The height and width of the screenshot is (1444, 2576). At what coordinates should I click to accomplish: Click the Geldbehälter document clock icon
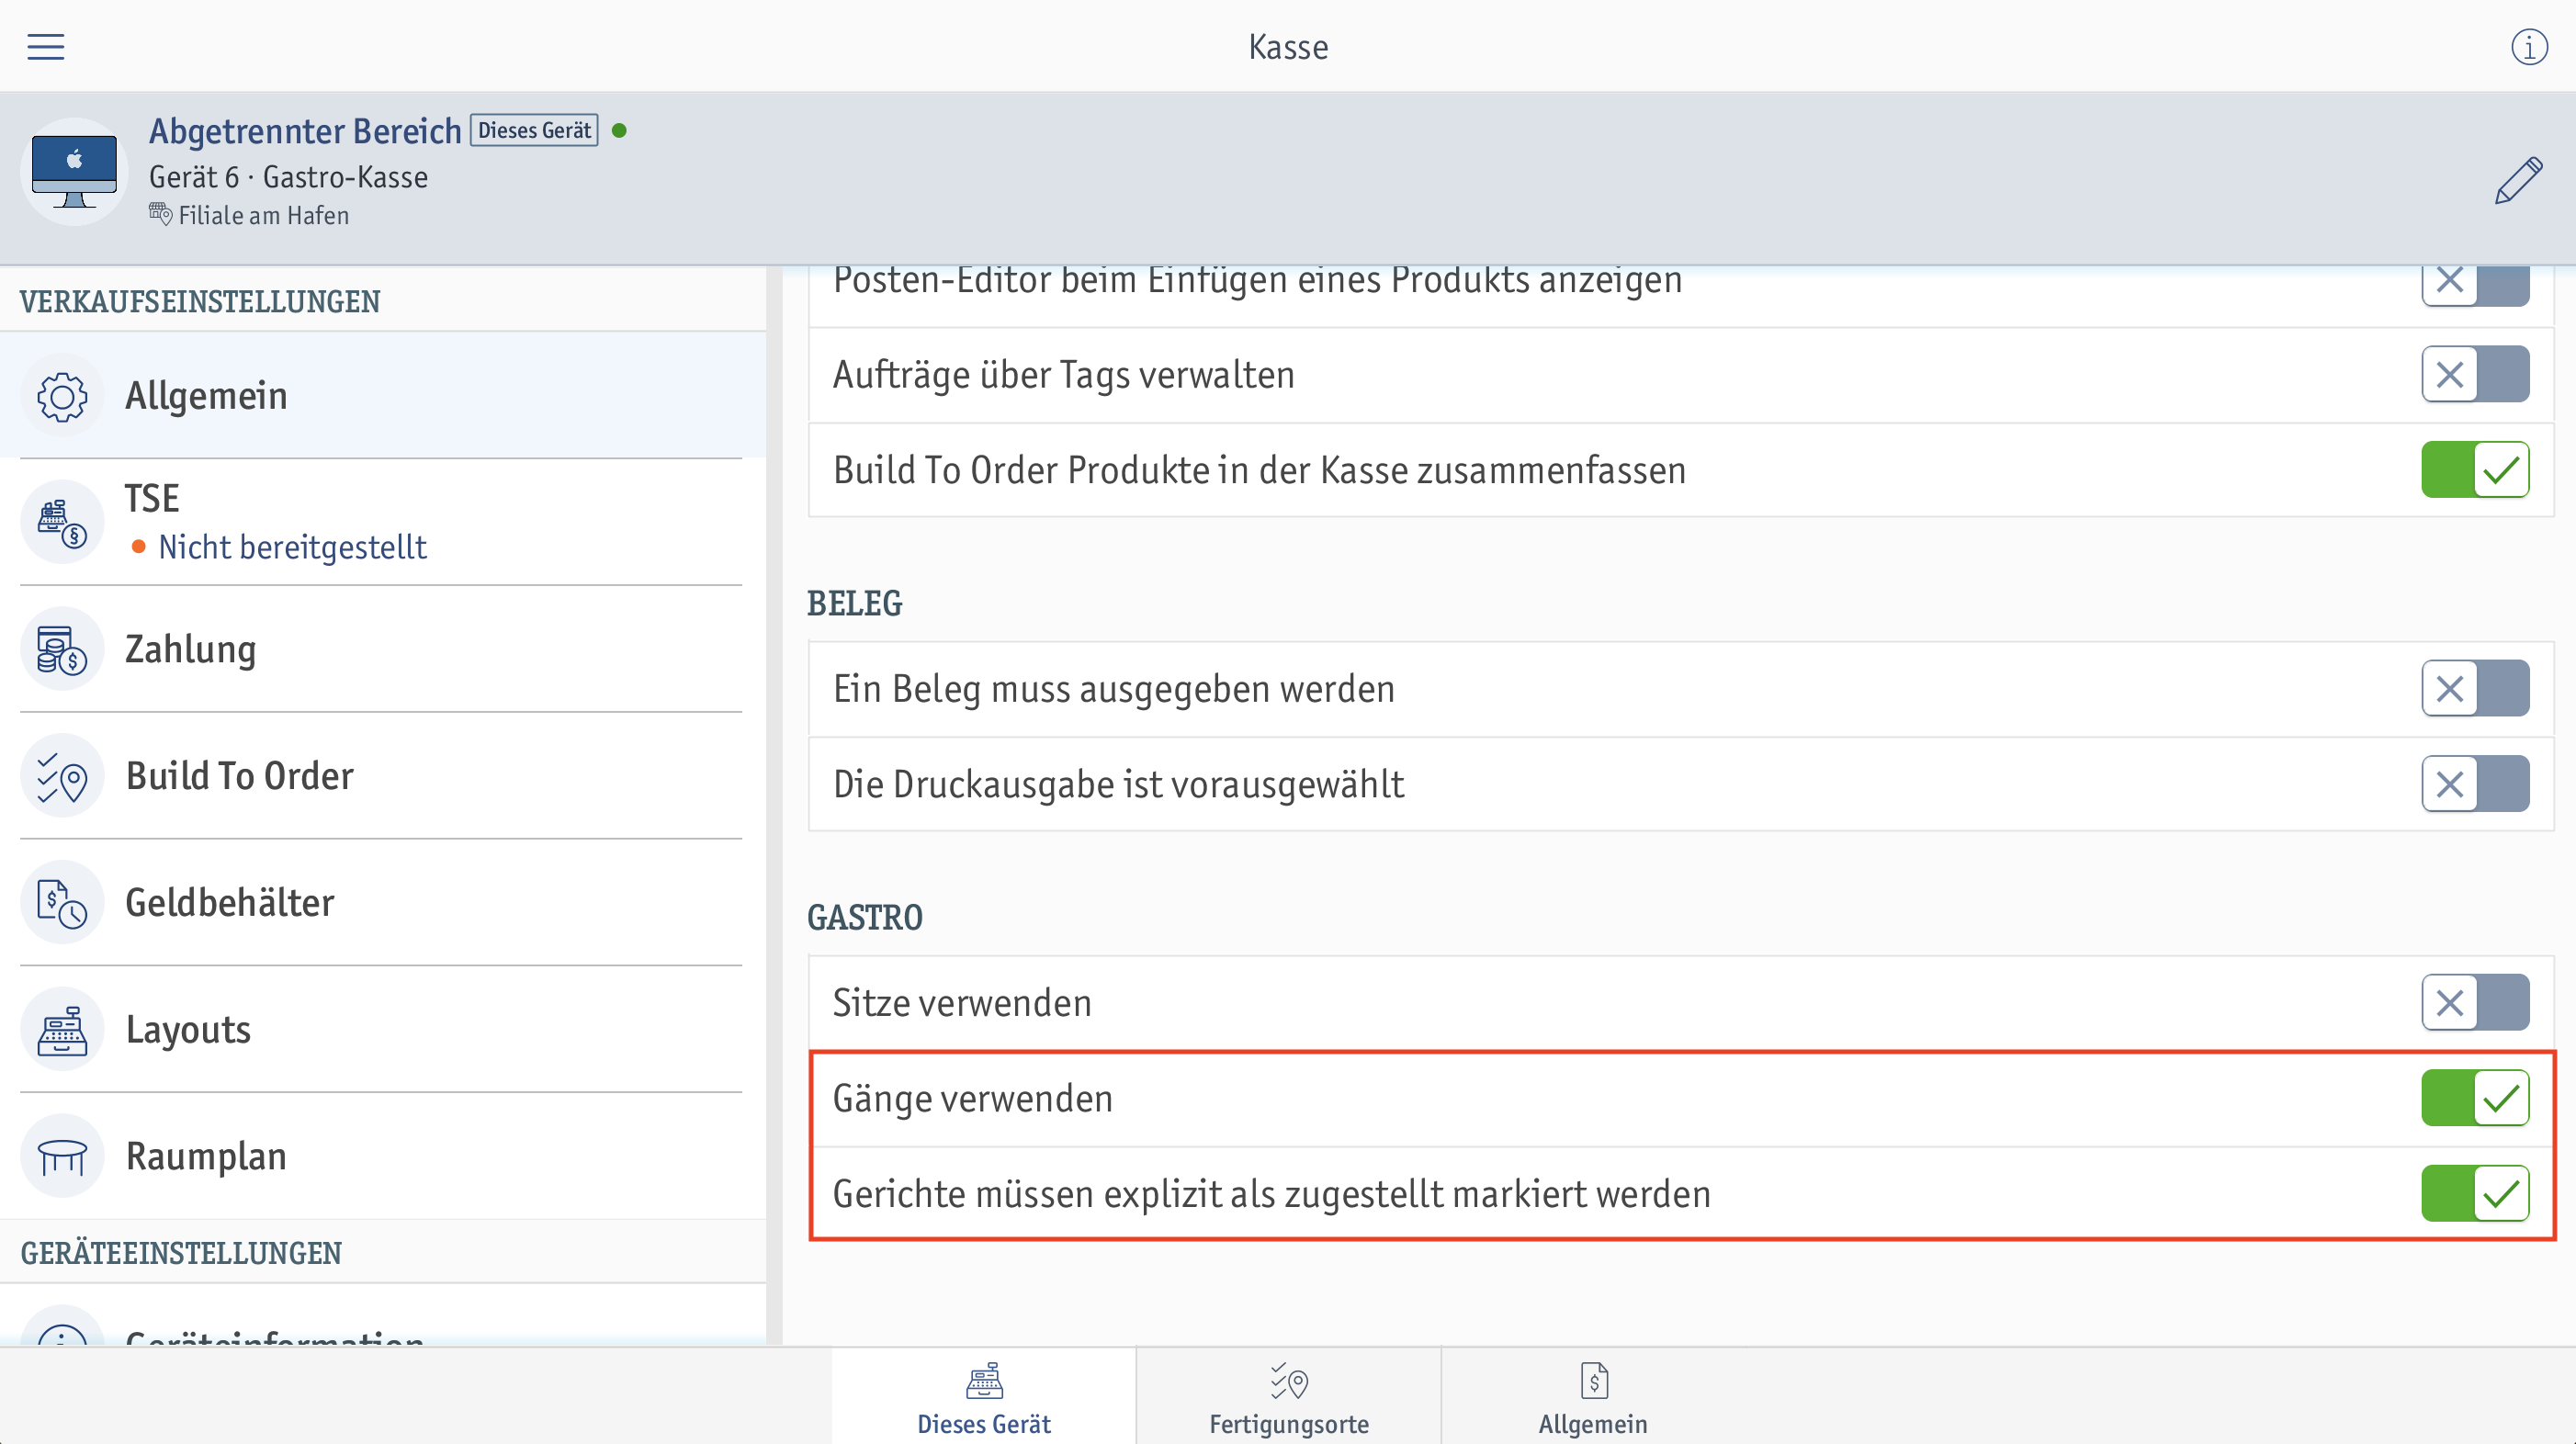pos(62,902)
